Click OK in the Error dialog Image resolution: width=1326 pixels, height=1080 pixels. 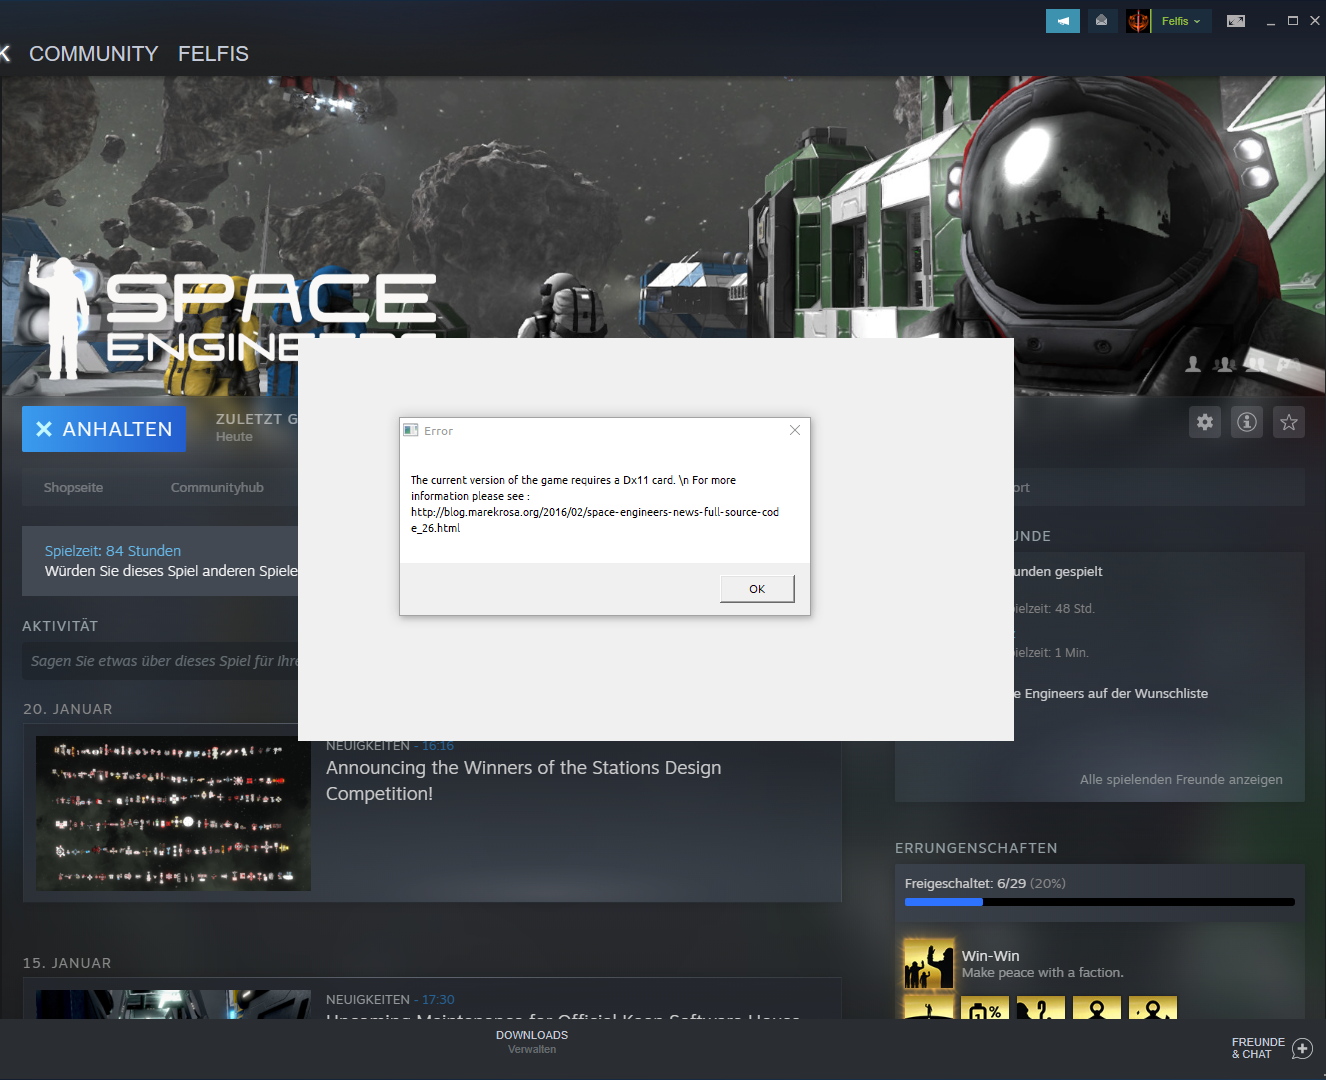[x=757, y=589]
